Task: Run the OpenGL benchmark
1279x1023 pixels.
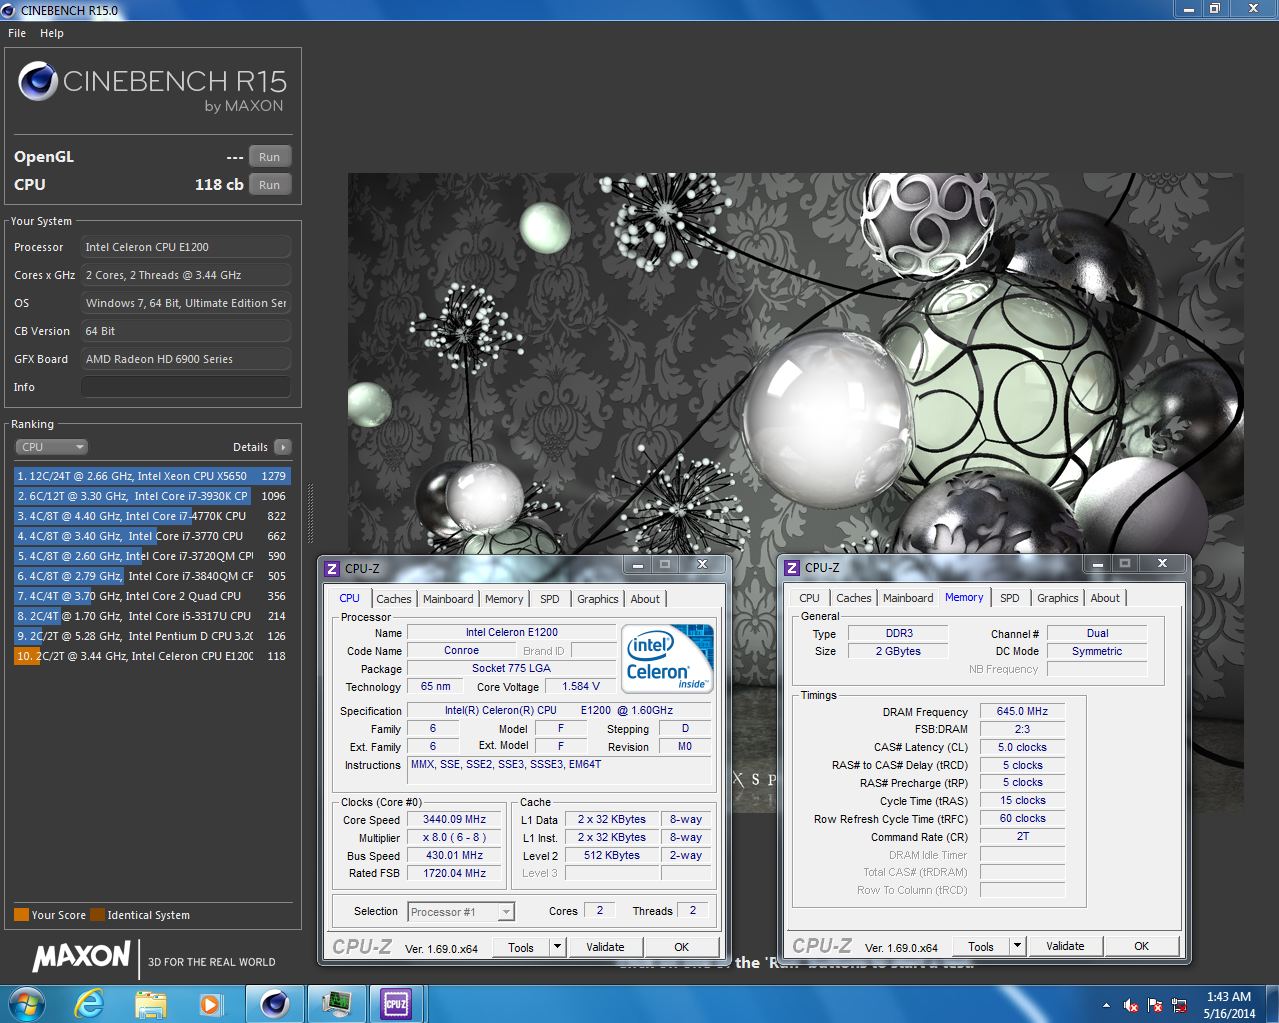Action: coord(270,157)
